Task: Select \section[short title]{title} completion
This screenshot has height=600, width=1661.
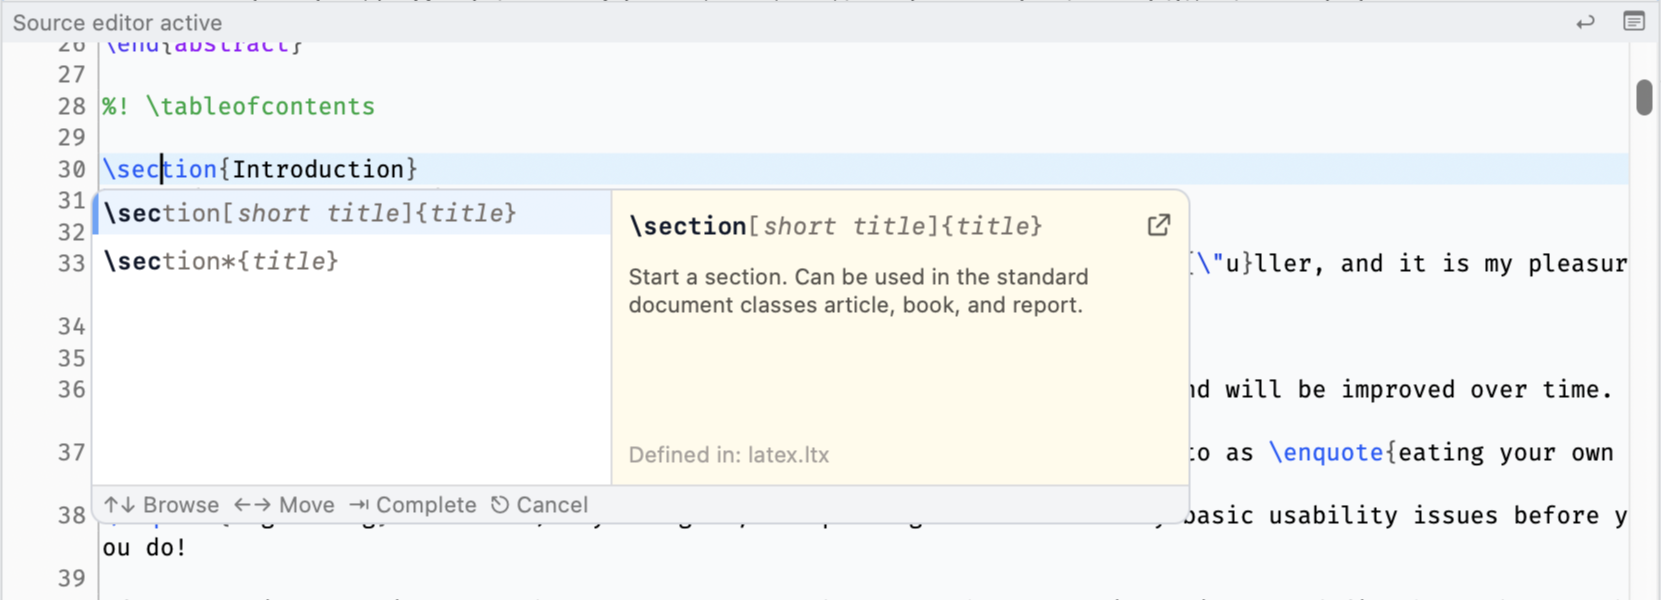Action: point(352,213)
